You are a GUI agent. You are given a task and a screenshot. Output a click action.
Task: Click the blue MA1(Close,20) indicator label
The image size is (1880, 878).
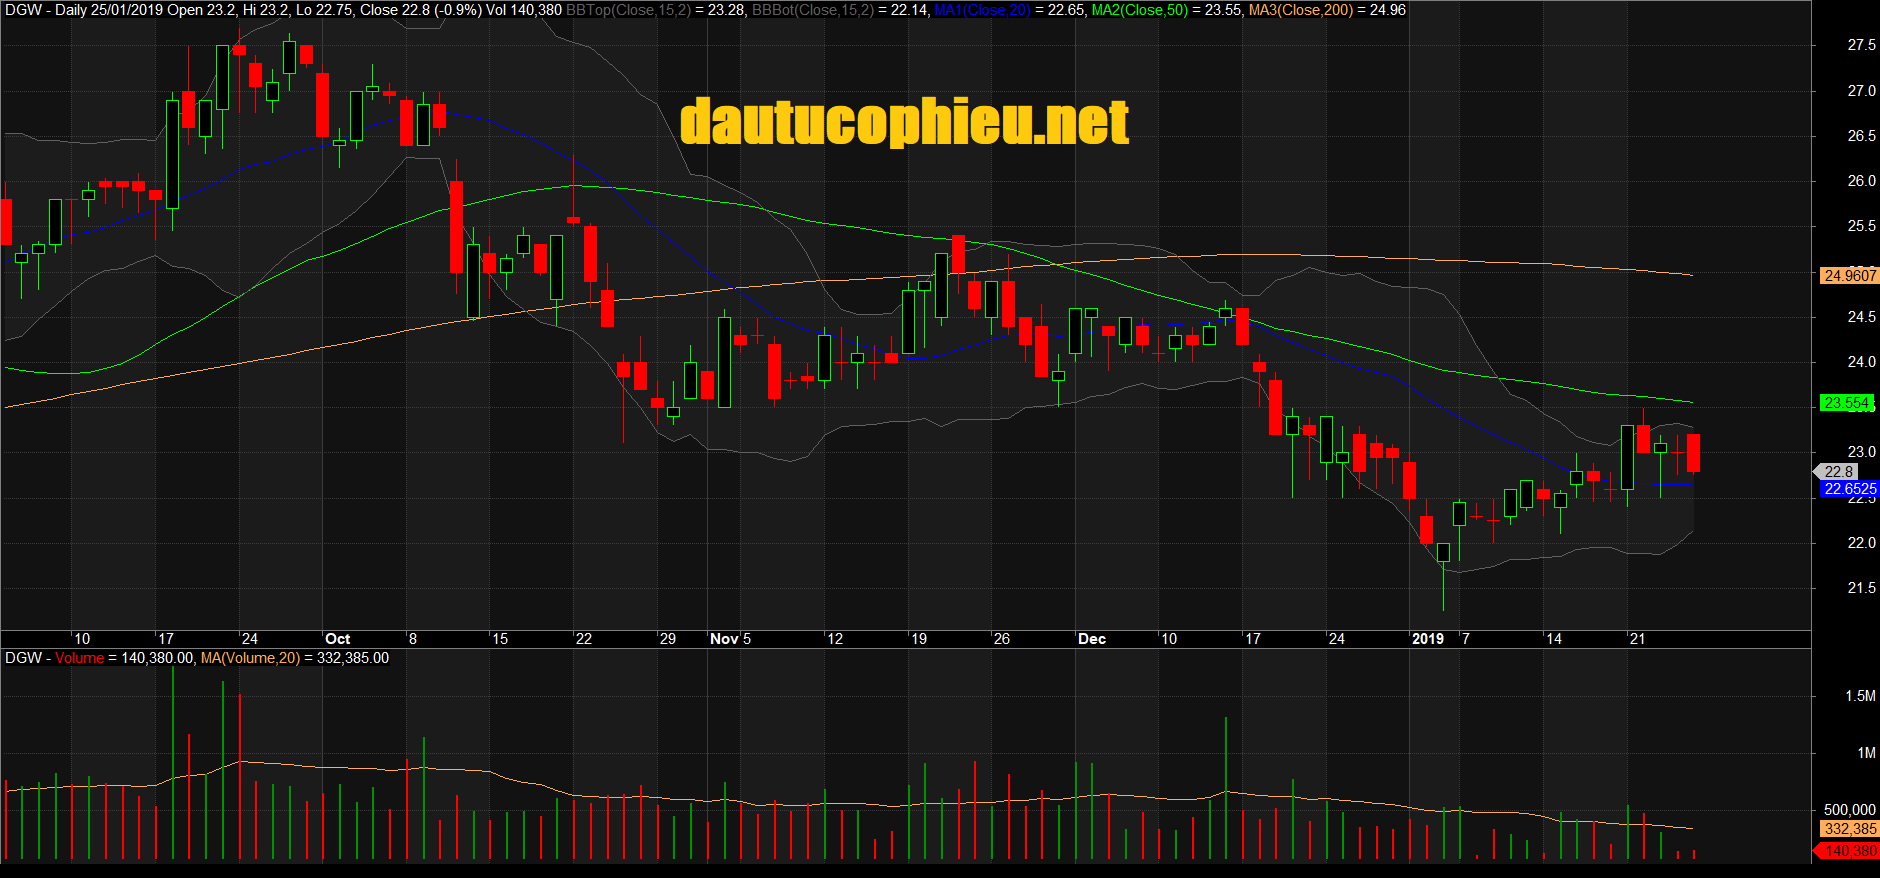[x=982, y=10]
